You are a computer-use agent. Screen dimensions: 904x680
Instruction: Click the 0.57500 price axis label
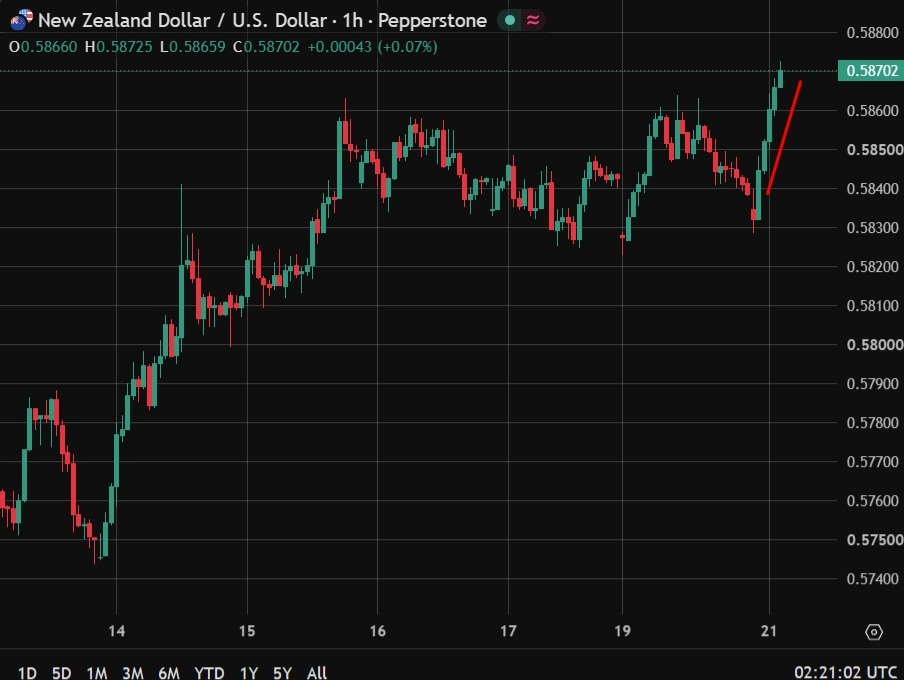click(875, 539)
